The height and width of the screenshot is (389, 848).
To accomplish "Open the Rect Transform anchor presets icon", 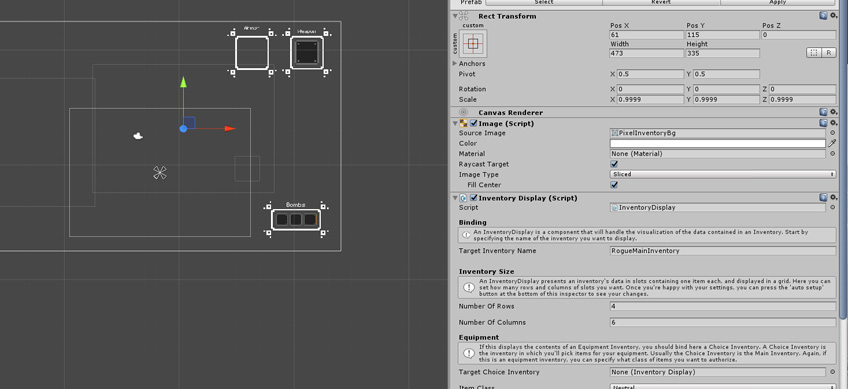I will (x=473, y=44).
